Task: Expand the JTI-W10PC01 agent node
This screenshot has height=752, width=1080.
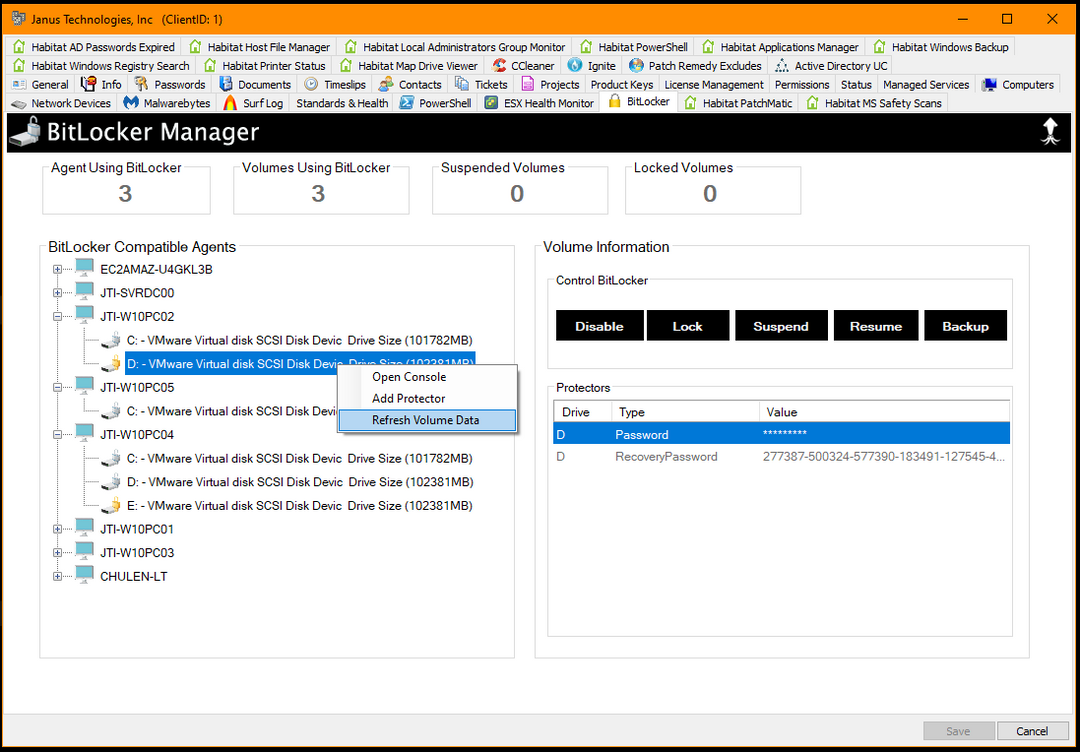Action: [57, 529]
